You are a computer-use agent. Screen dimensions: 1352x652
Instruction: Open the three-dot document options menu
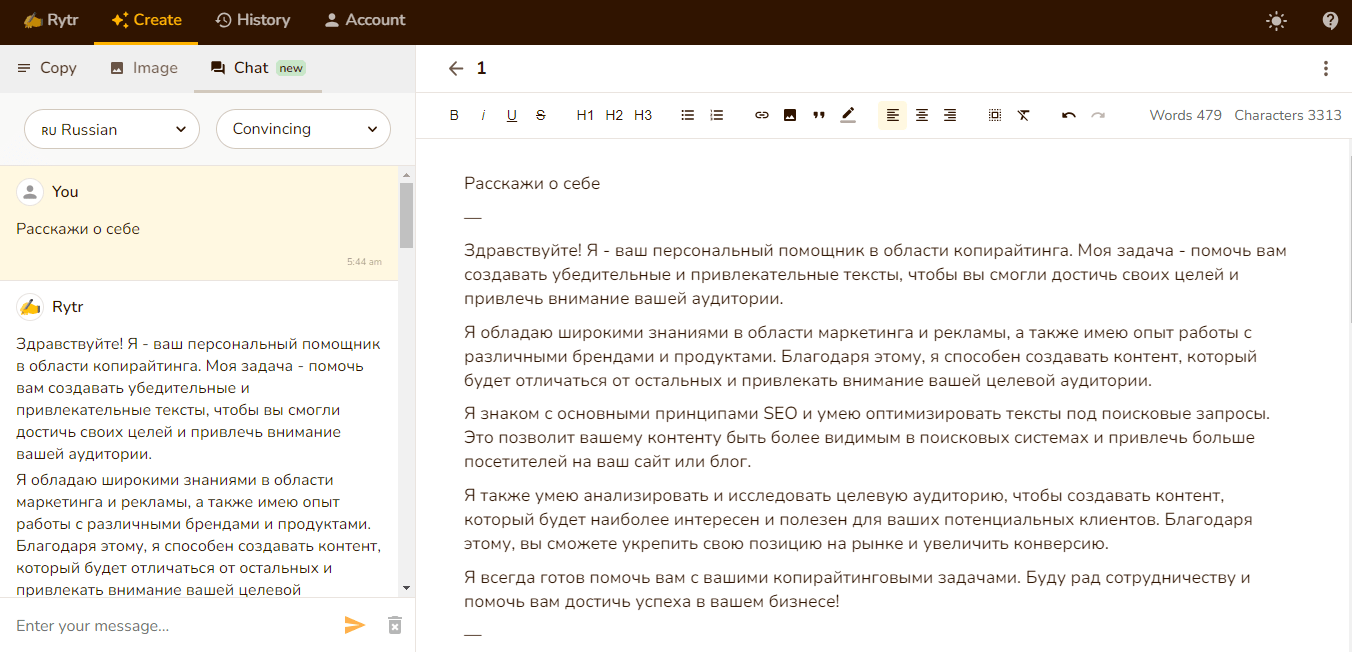pyautogui.click(x=1326, y=68)
